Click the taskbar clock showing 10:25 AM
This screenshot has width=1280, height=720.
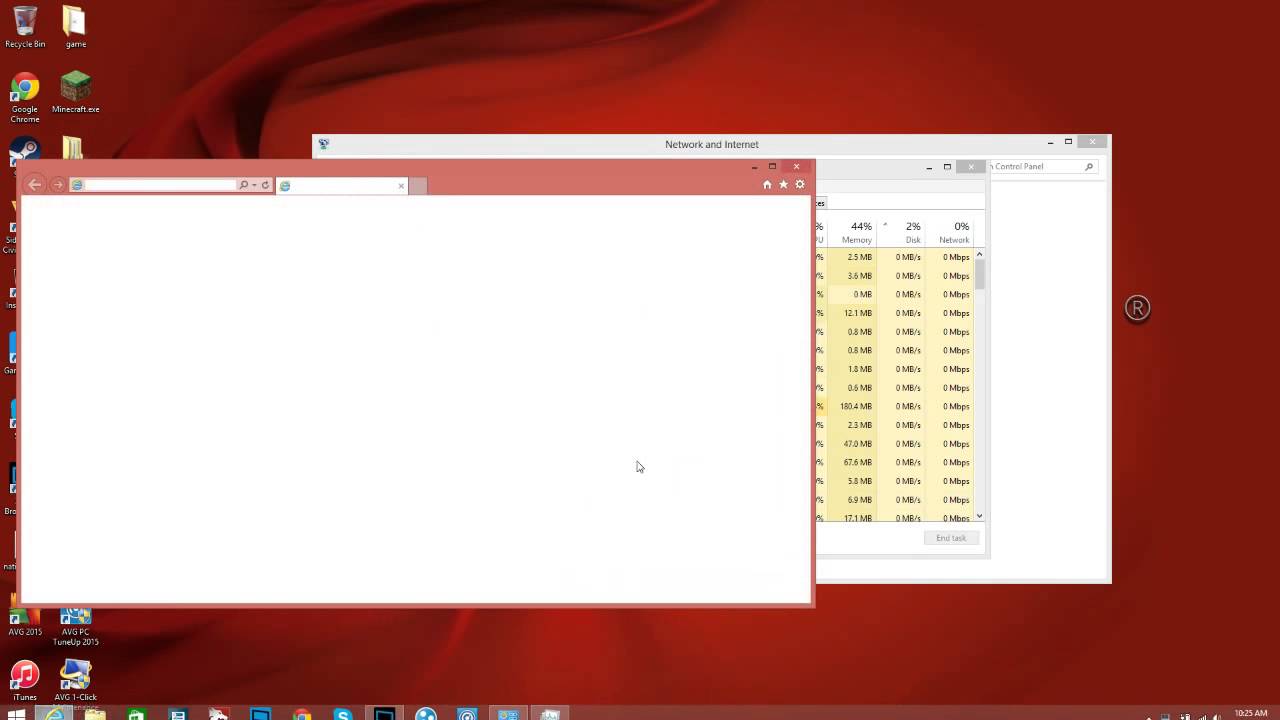[1250, 714]
